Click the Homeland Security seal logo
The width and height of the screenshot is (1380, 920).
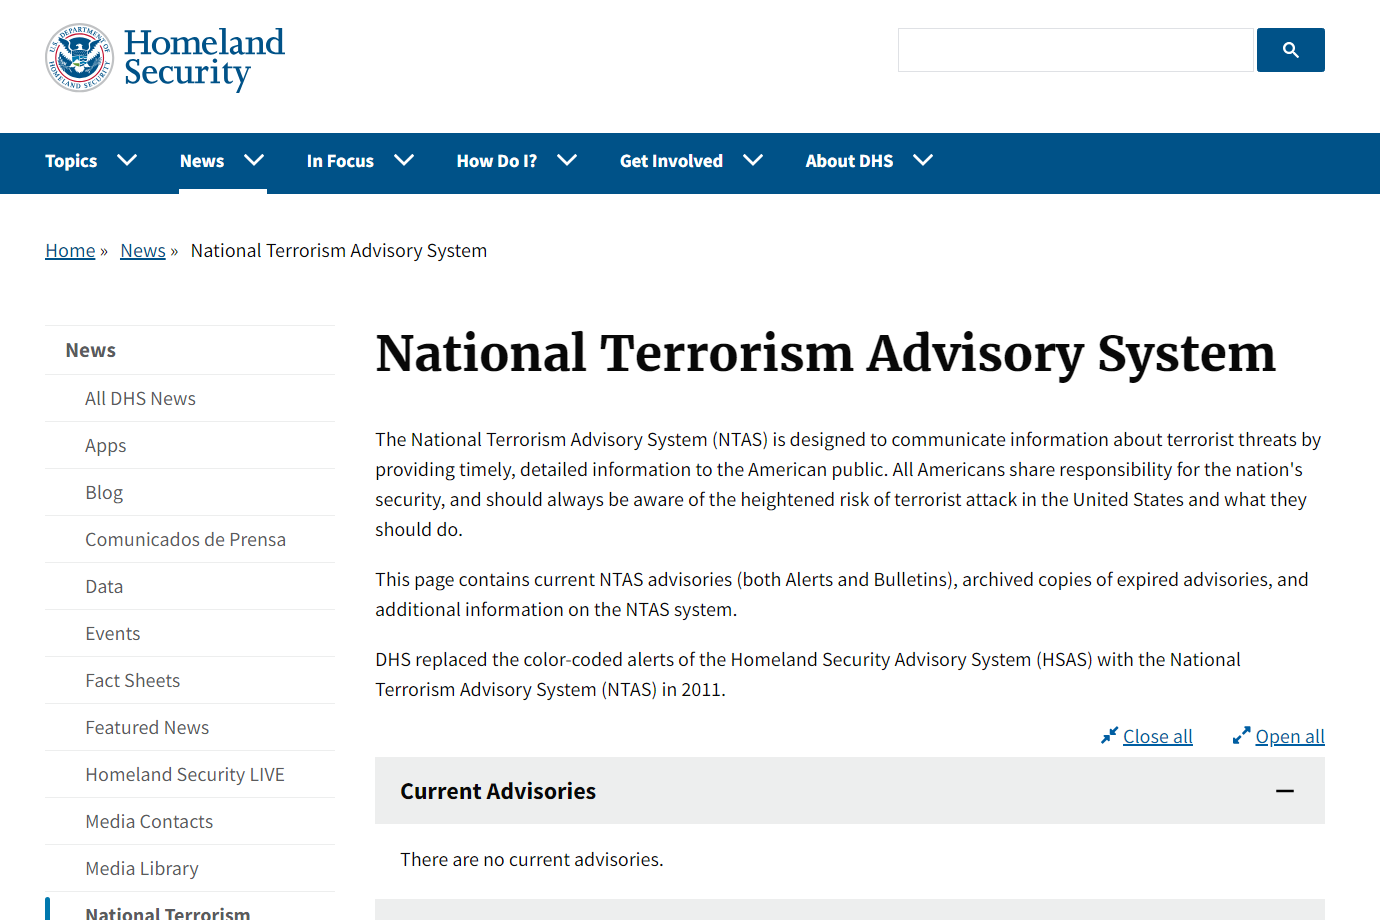point(79,58)
